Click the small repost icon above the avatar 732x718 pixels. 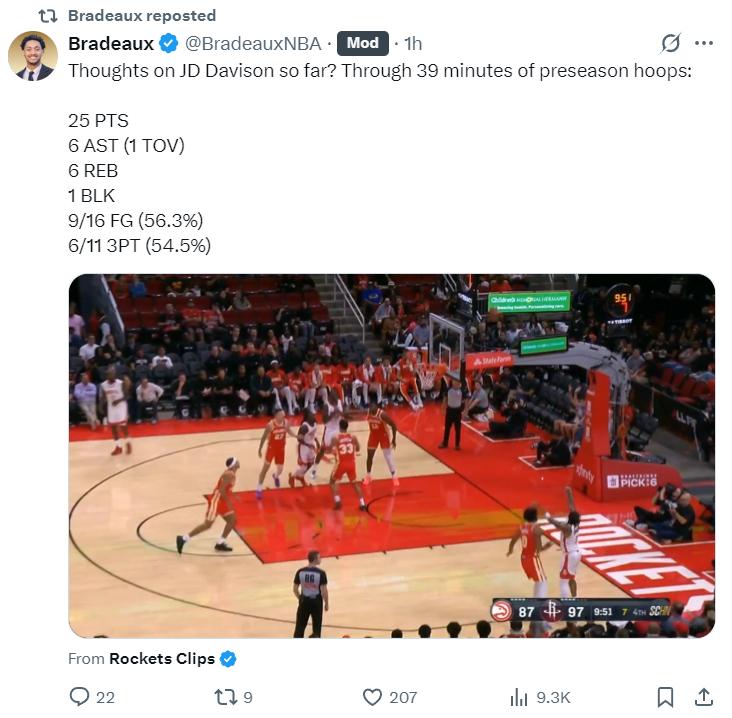48,16
